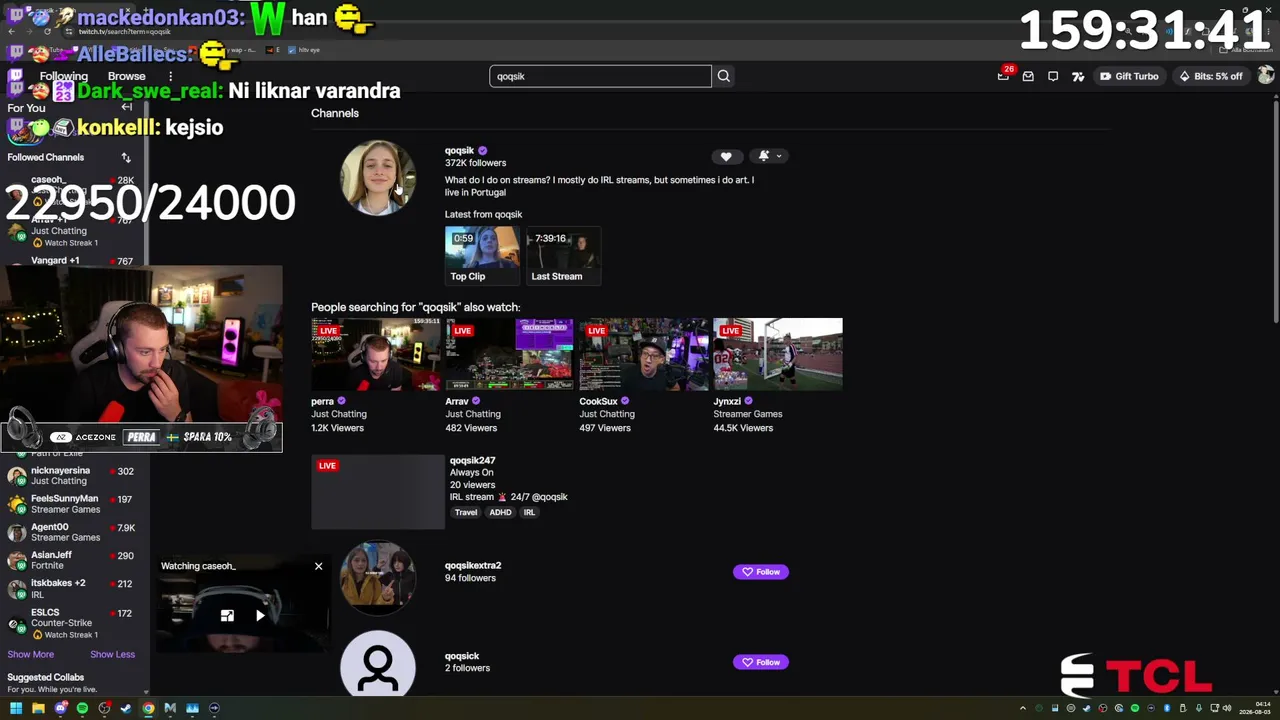Open File Explorer from the taskbar
1280x720 pixels.
[38, 709]
